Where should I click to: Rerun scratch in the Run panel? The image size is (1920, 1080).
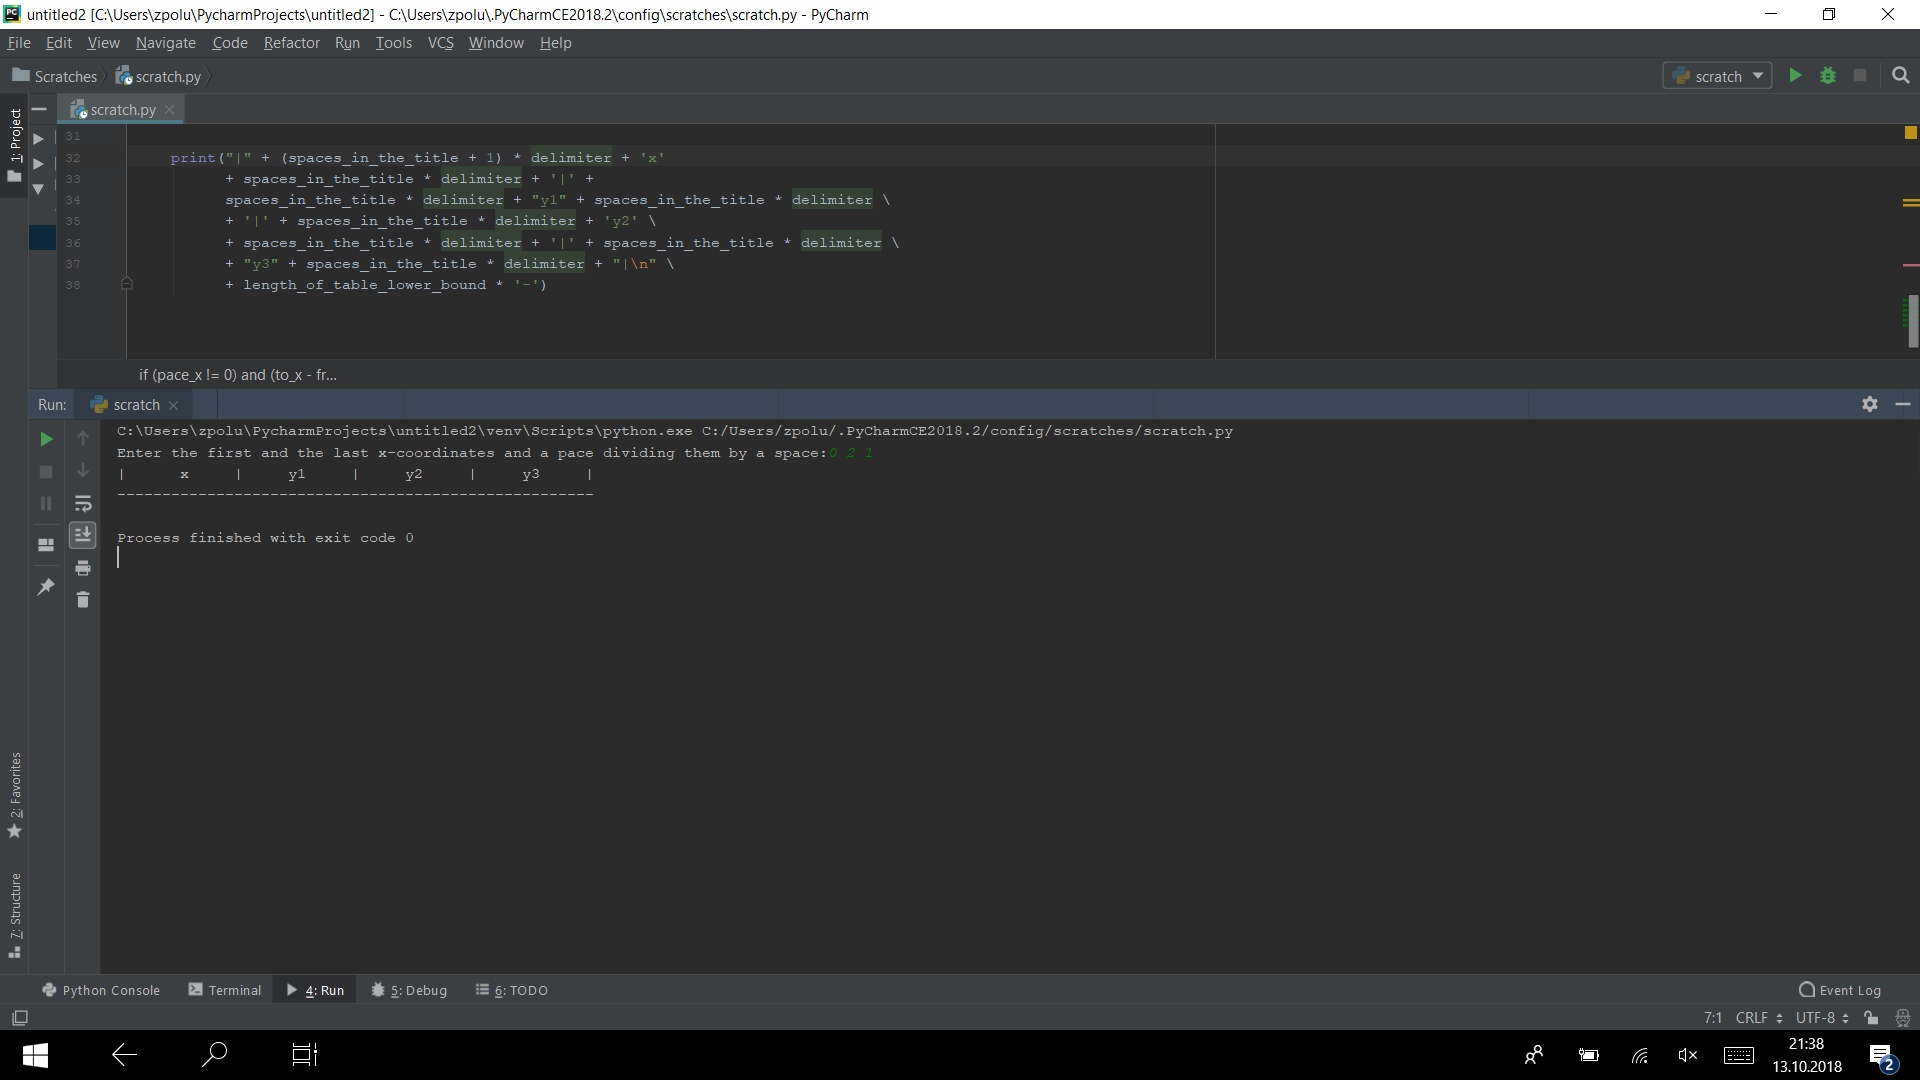46,439
